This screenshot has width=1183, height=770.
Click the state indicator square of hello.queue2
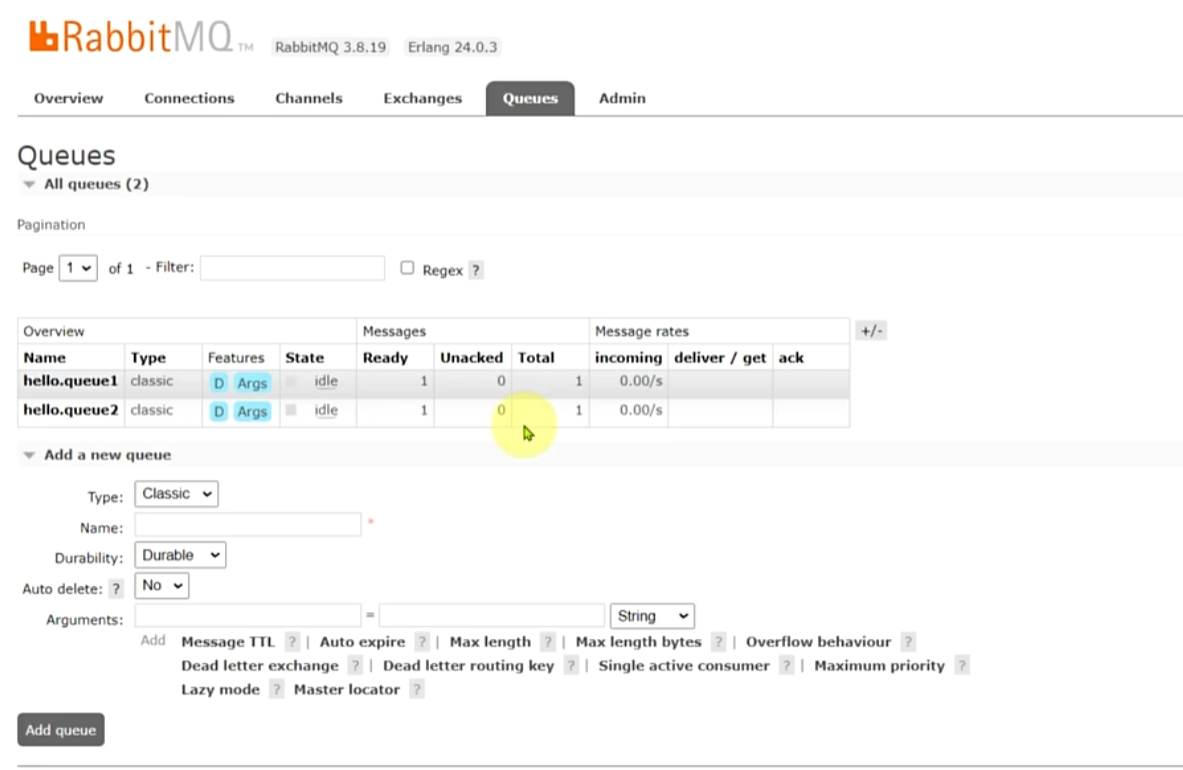[291, 410]
